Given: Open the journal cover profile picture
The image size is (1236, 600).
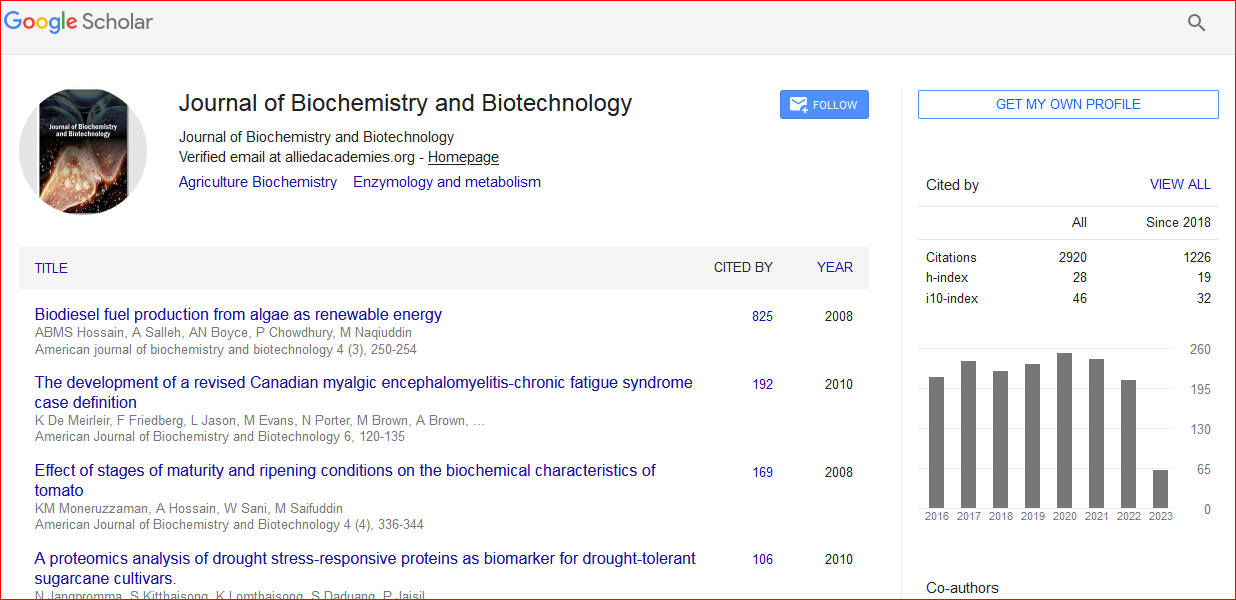Looking at the screenshot, I should pyautogui.click(x=83, y=151).
